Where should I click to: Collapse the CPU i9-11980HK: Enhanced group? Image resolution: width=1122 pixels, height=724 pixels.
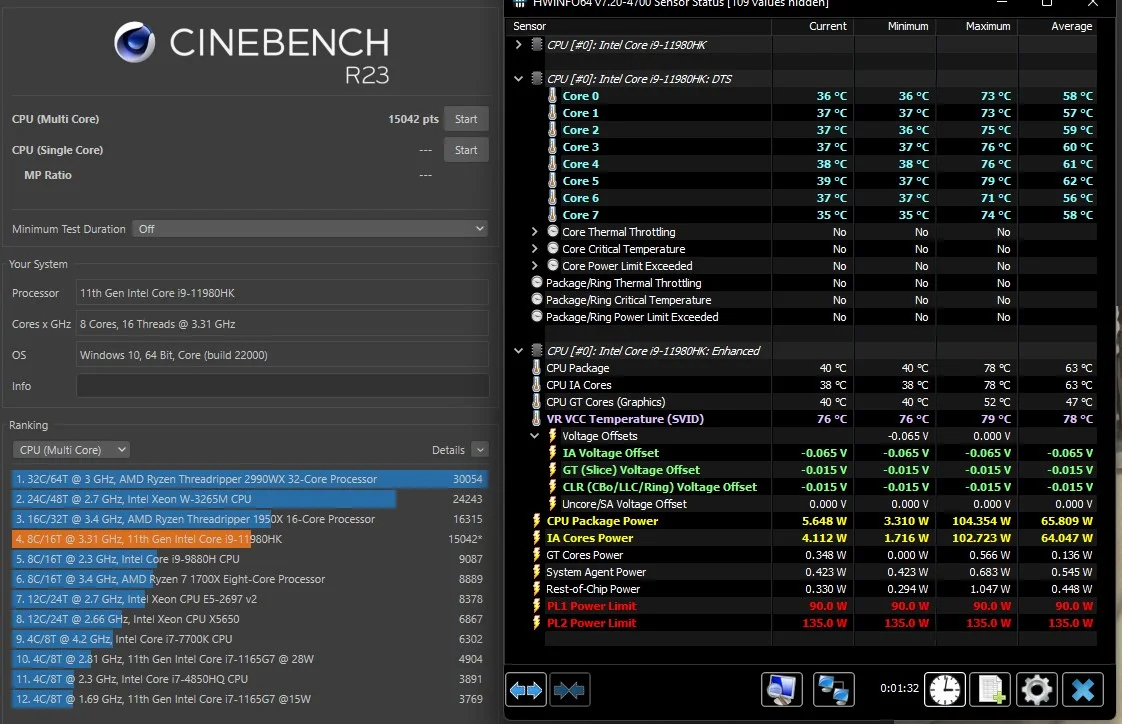[x=519, y=351]
